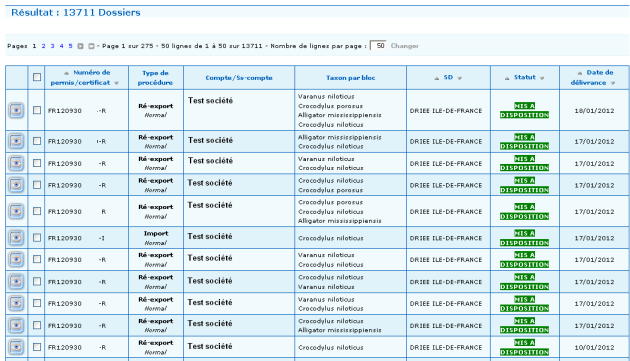Image resolution: width=630 pixels, height=361 pixels.
Task: Select row with Crocodylus niloticus then Alligator mississippiensis
Action: 37,325
